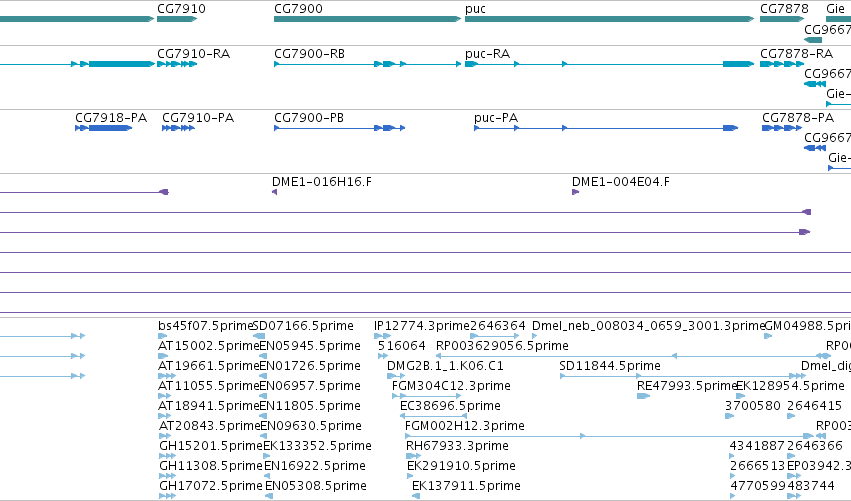This screenshot has width=851, height=501.
Task: Click the 2646415 feature label
Action: [815, 406]
